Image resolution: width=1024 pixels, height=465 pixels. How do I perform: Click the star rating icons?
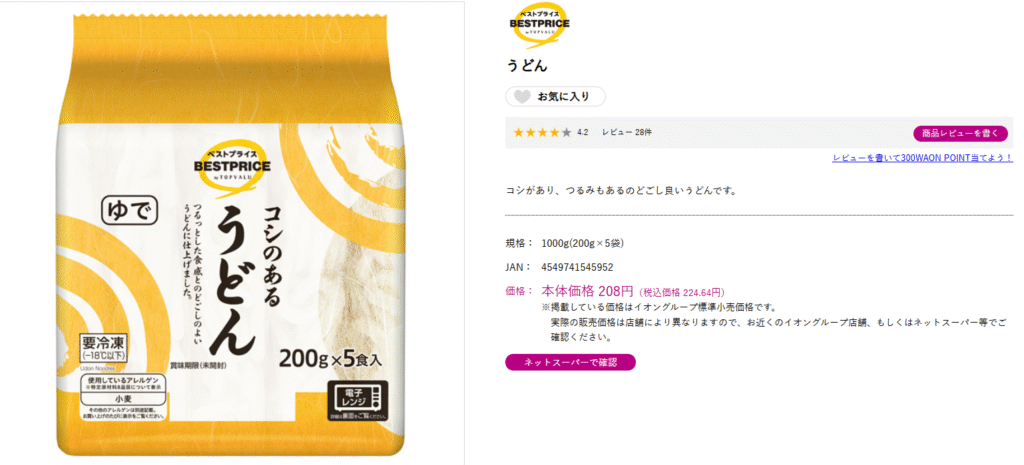click(x=542, y=133)
